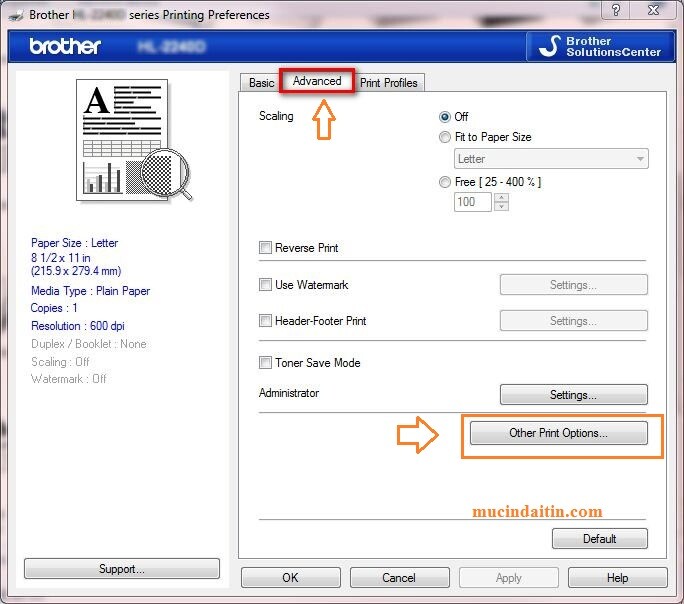Select the Advanced tab
Viewport: 684px width, 604px height.
click(x=317, y=81)
